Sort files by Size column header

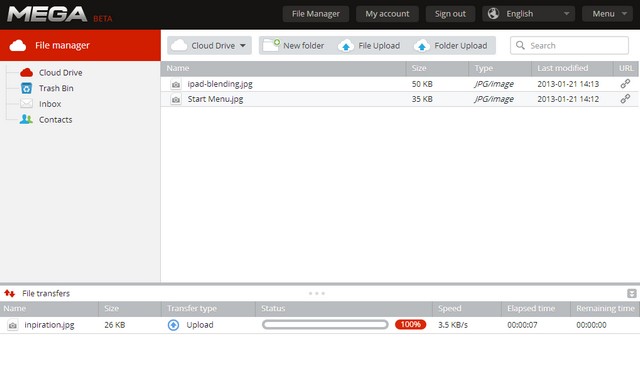[437, 68]
